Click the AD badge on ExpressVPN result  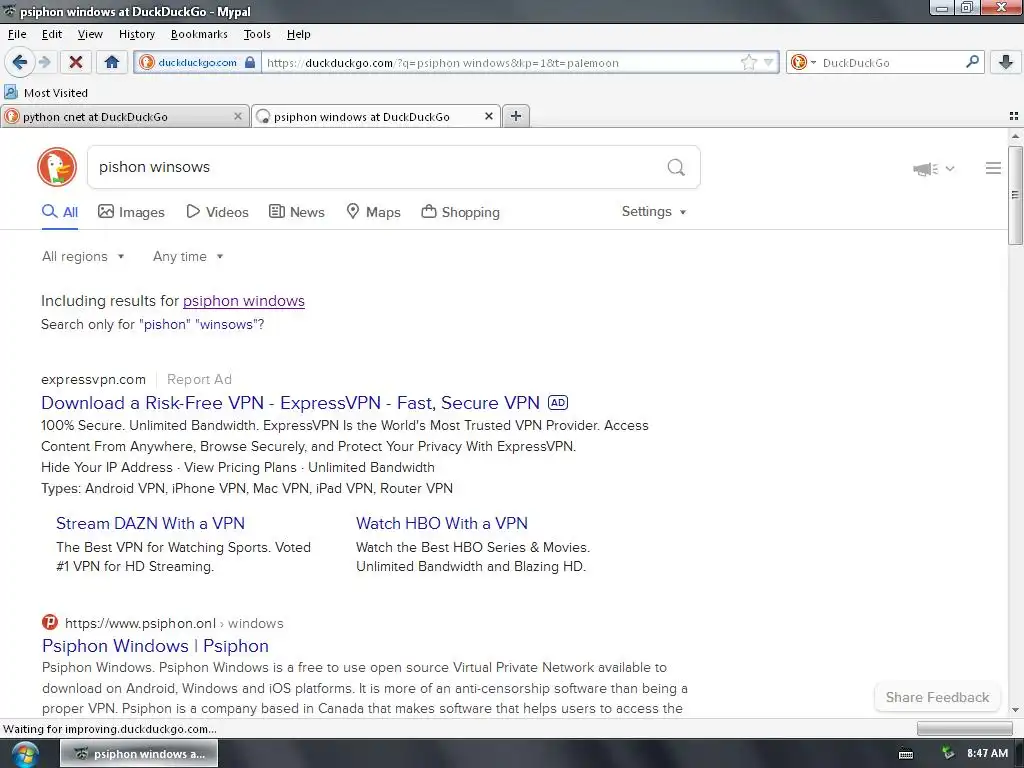point(558,403)
